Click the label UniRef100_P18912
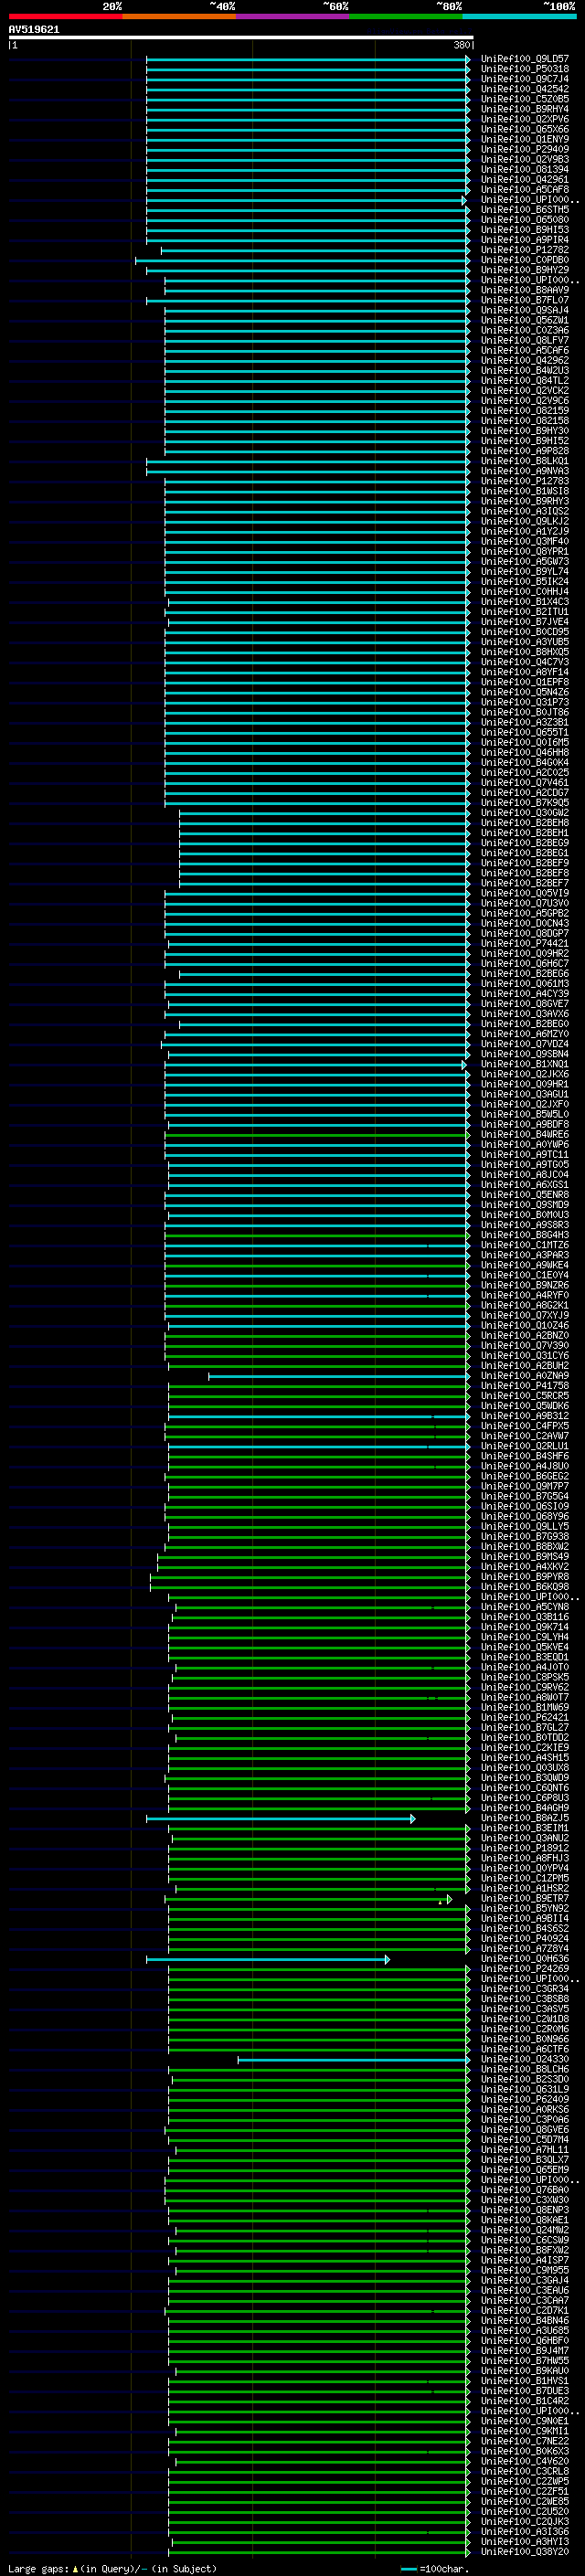This screenshot has height=2576, width=585. click(x=525, y=1848)
